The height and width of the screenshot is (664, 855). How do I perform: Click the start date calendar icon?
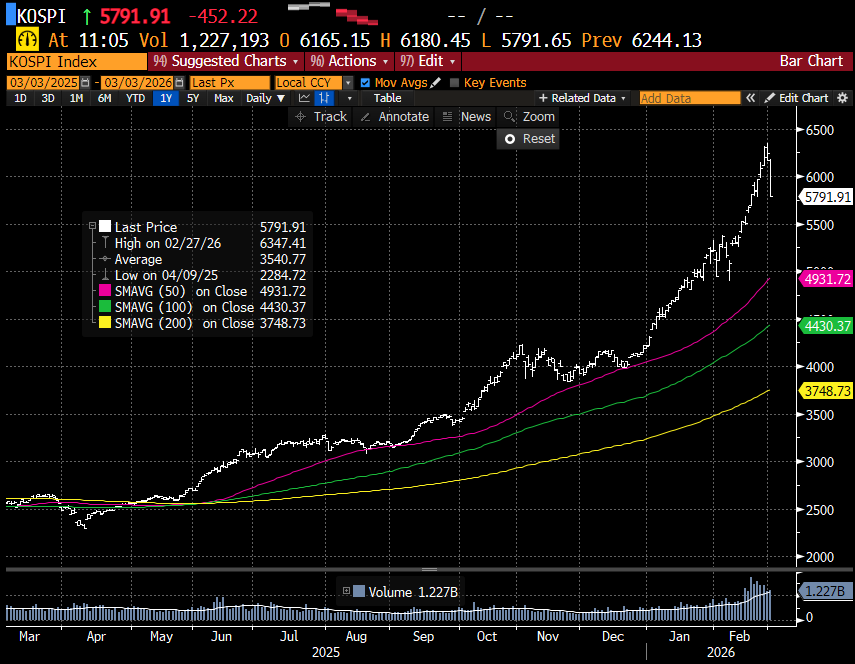[x=84, y=83]
